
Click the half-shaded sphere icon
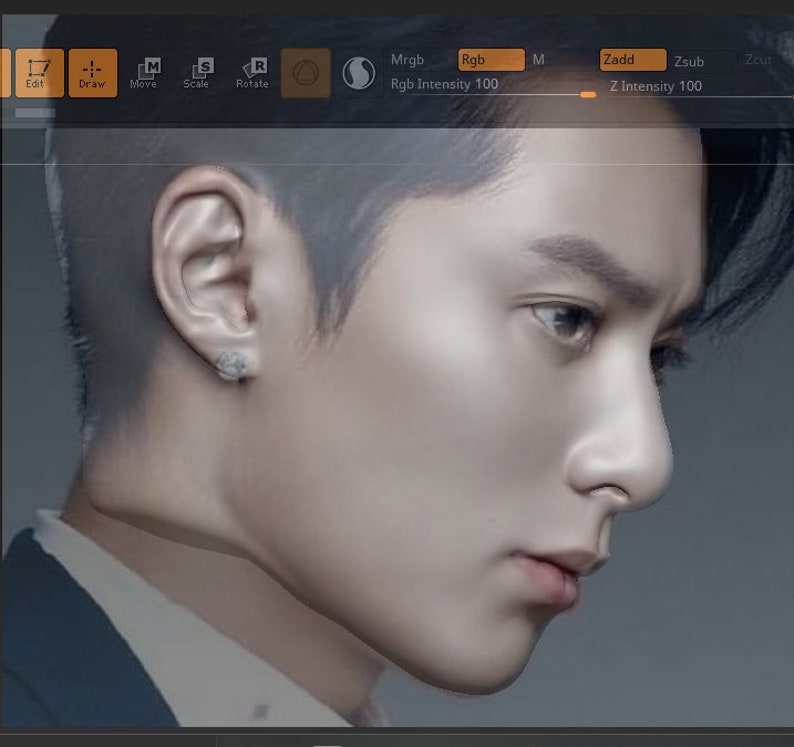[359, 73]
